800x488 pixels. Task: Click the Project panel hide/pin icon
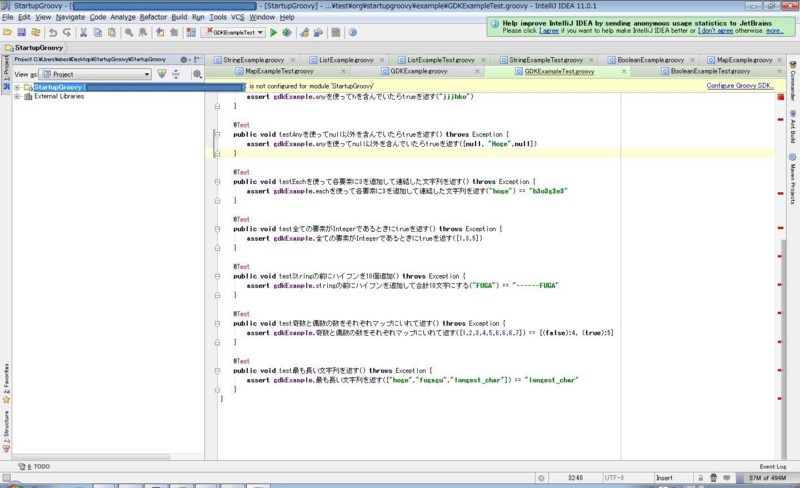point(197,60)
